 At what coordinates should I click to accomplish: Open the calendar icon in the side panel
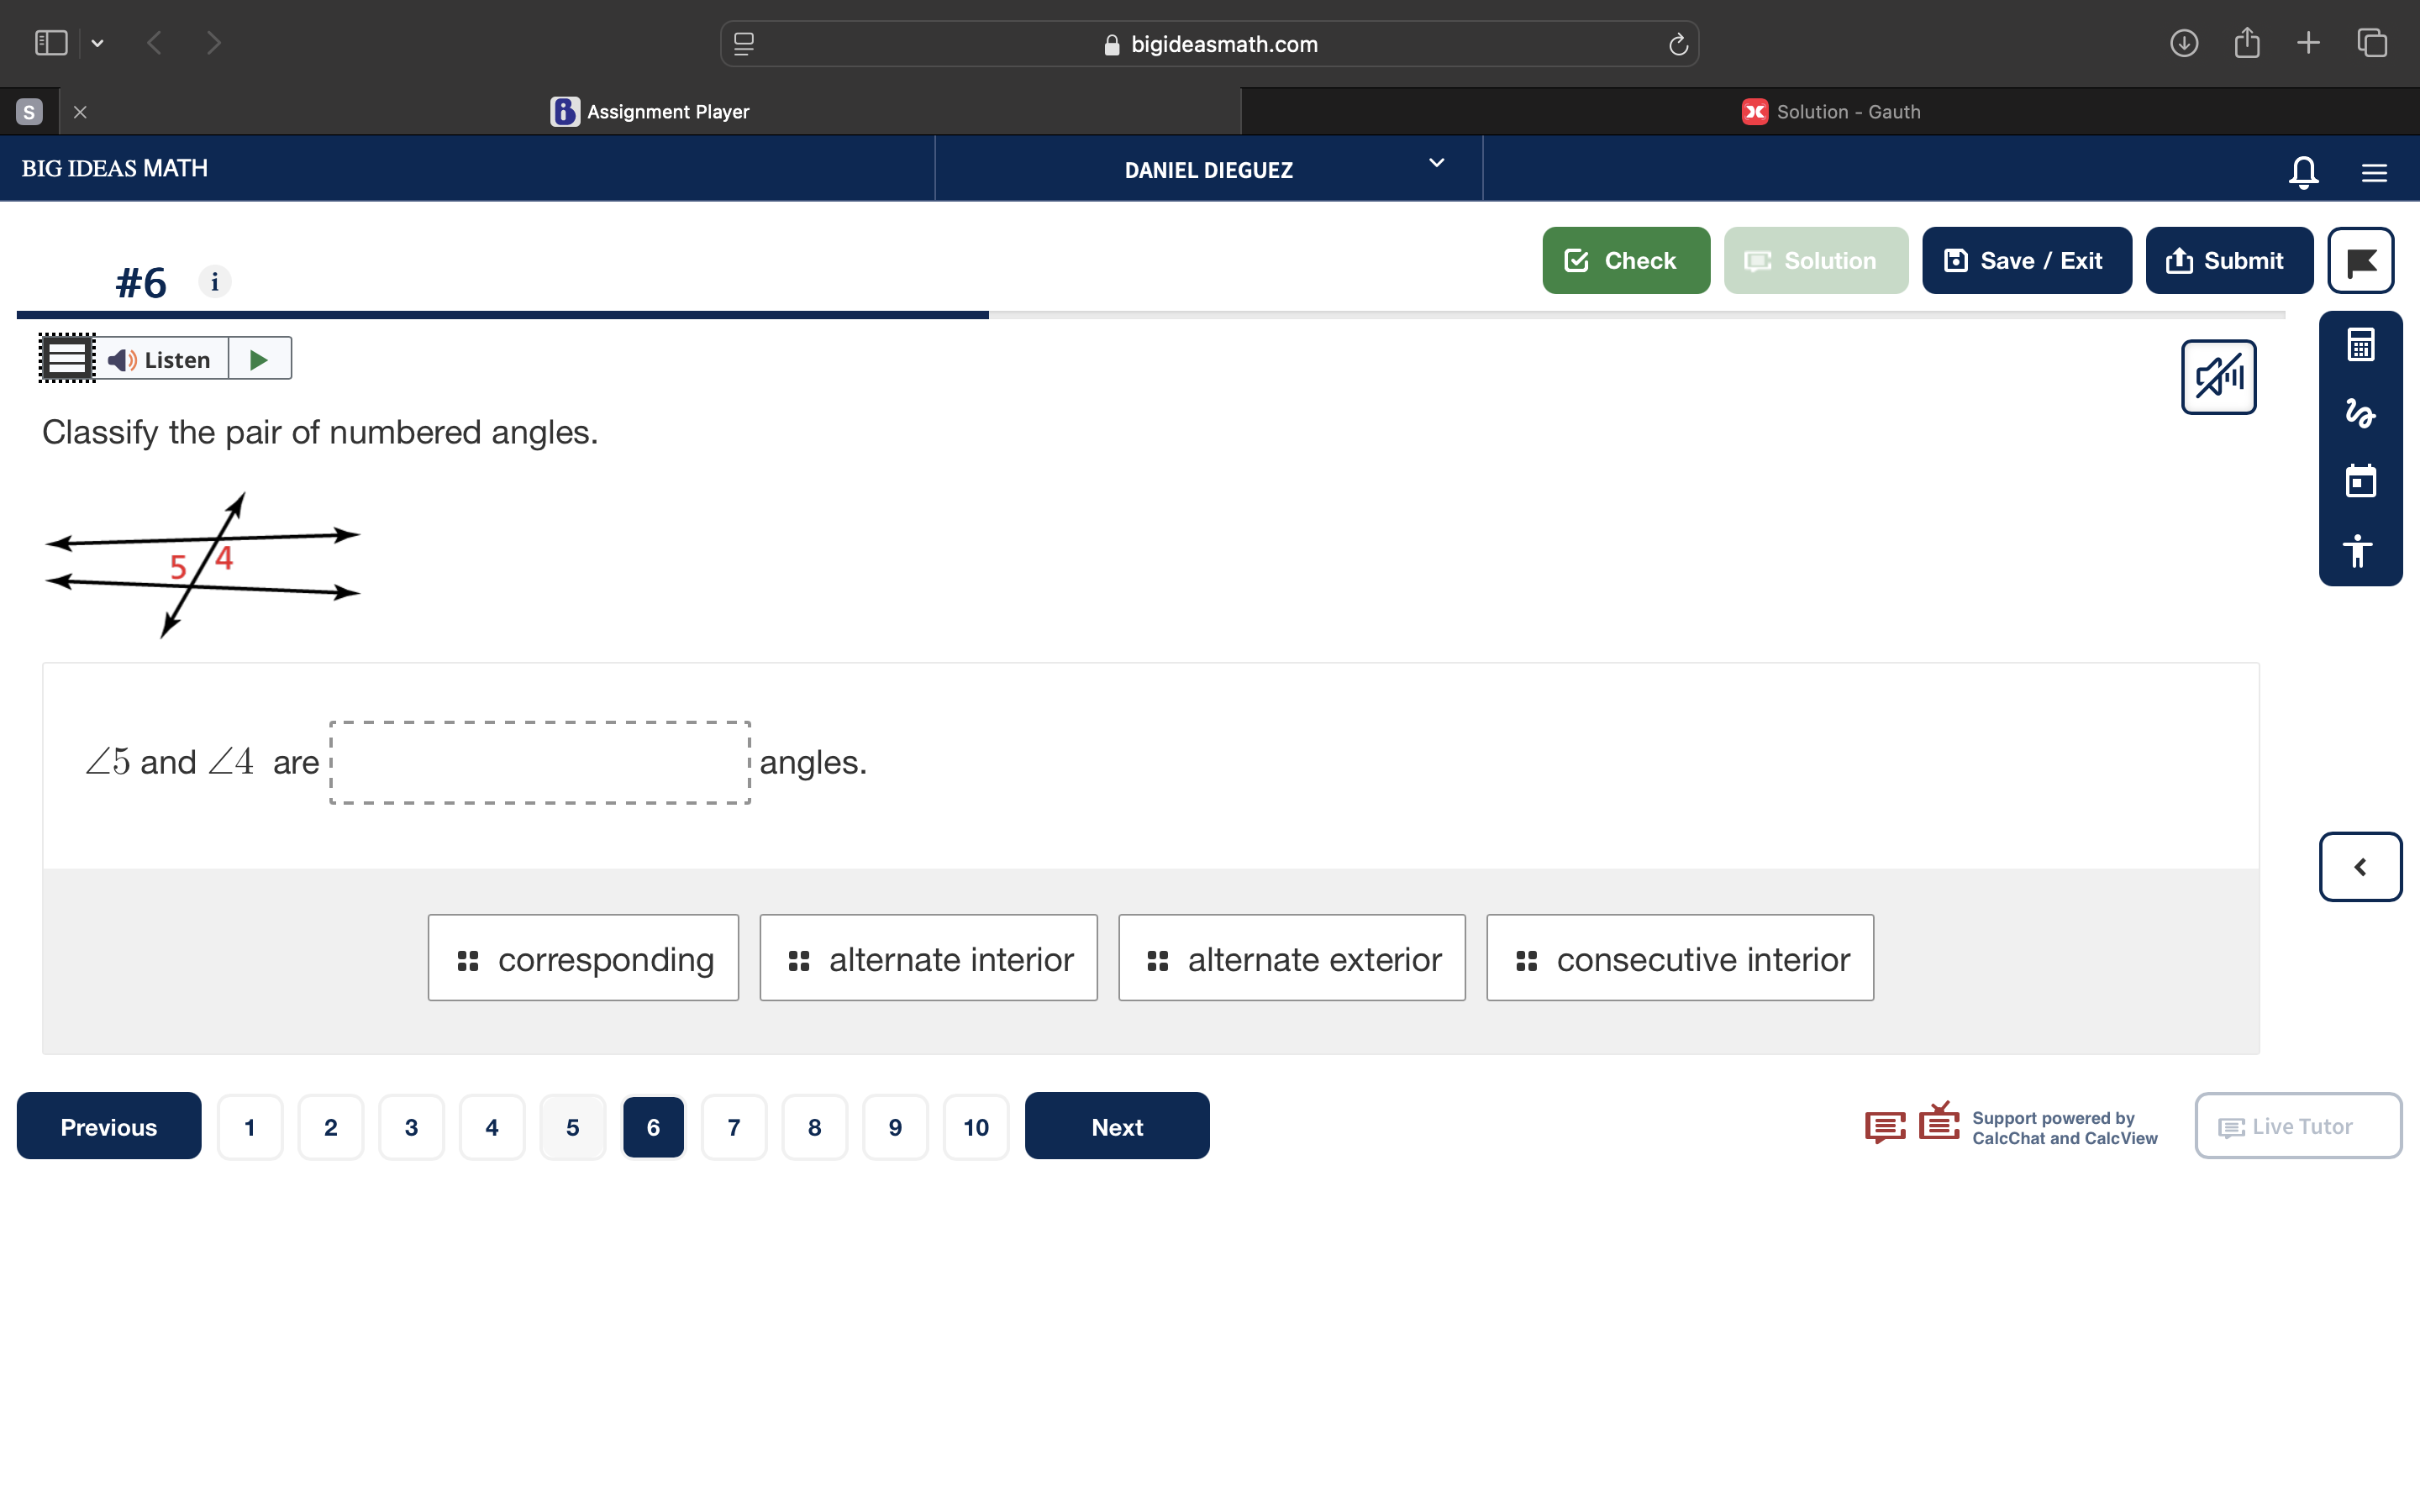(2360, 481)
